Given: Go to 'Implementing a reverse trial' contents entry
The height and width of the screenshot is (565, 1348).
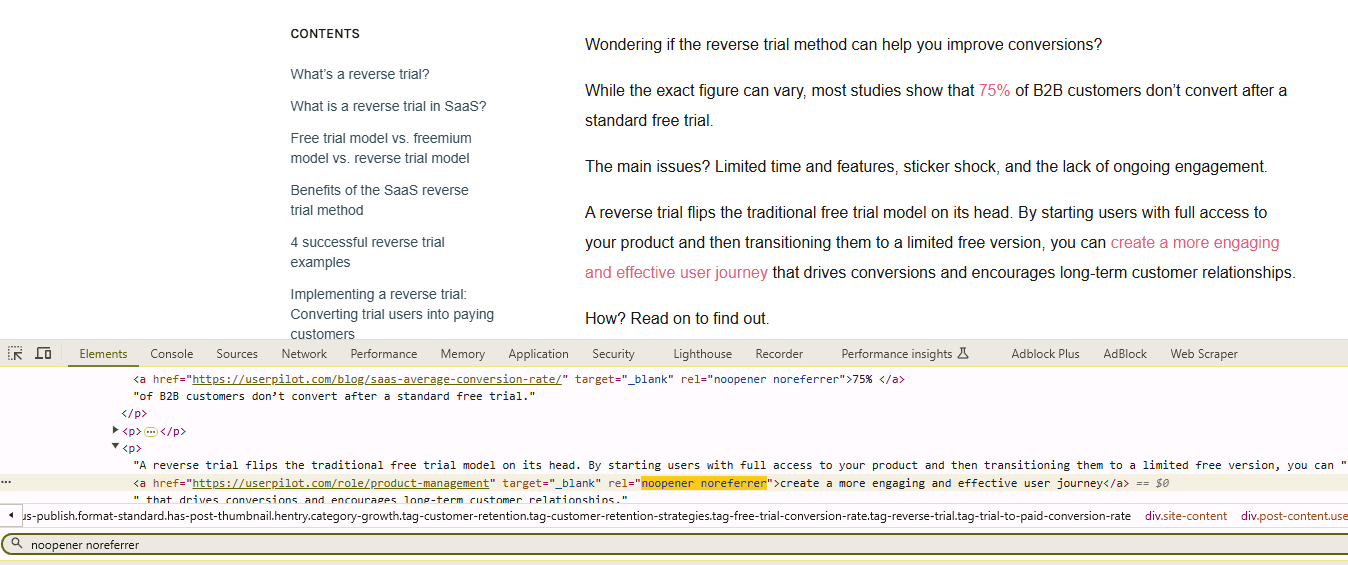Looking at the screenshot, I should coord(392,314).
